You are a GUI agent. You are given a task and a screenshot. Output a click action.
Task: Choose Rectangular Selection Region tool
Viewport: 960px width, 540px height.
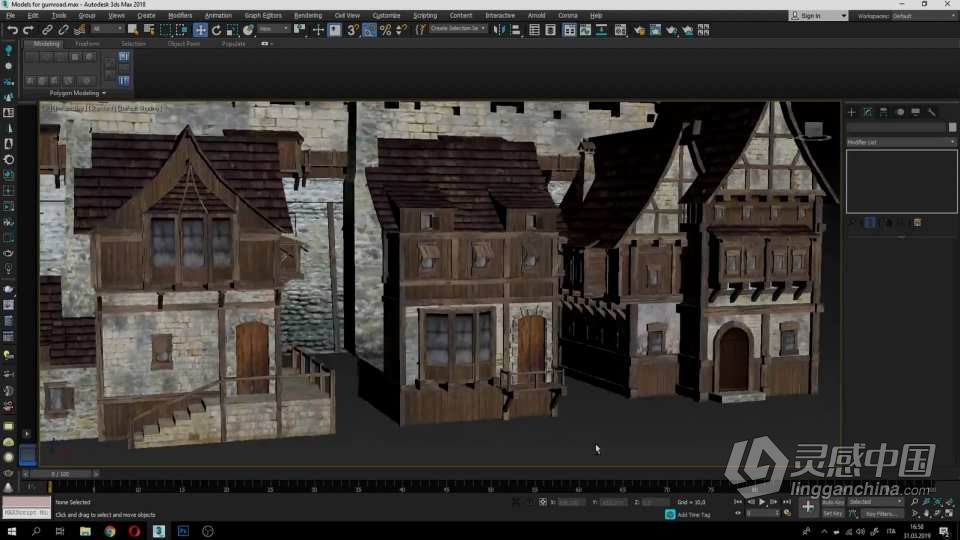(x=165, y=29)
